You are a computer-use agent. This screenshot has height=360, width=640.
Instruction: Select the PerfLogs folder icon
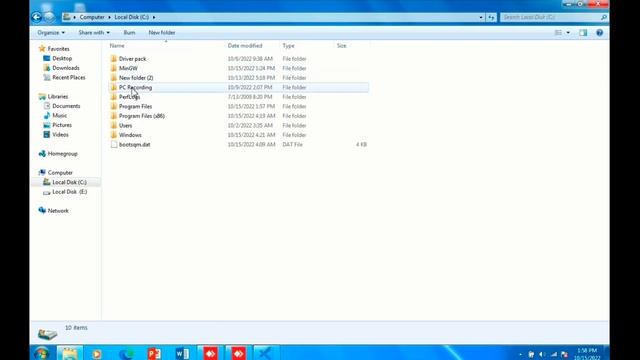[114, 97]
